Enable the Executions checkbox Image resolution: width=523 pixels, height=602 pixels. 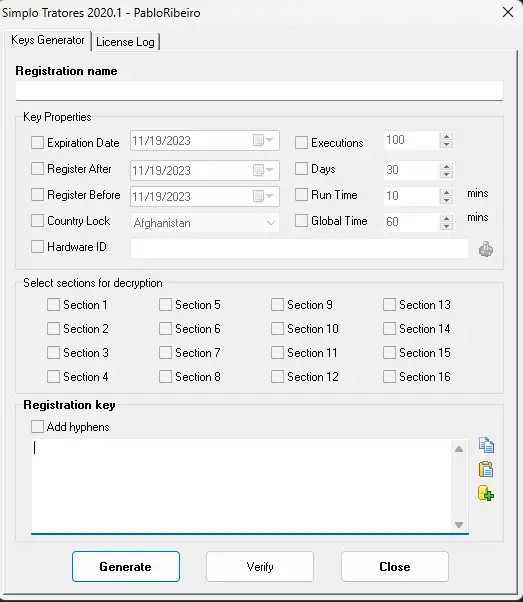point(301,142)
